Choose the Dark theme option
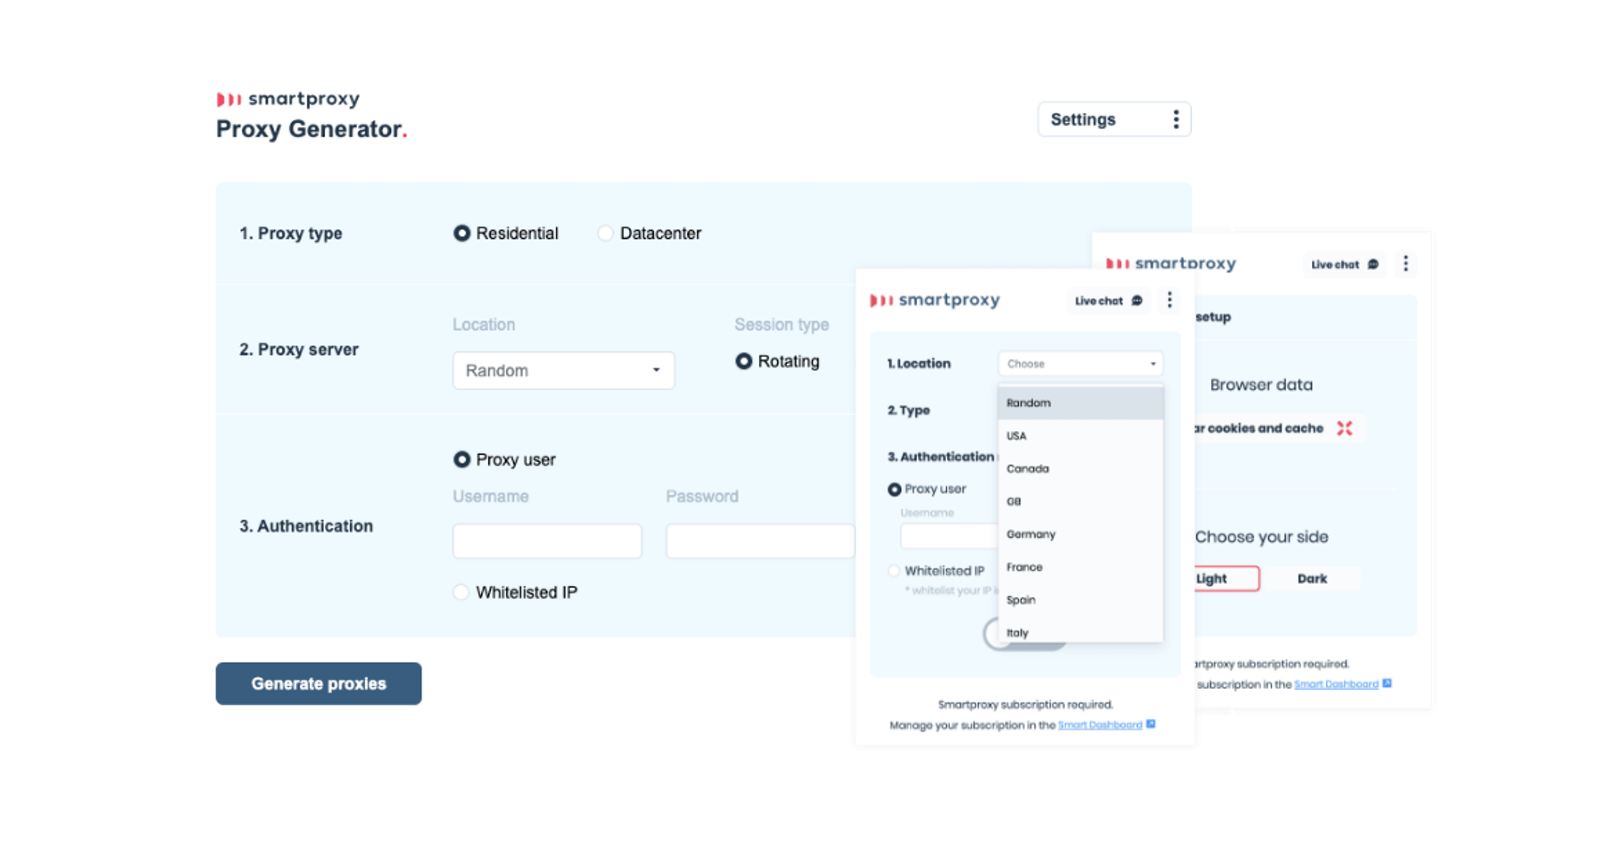The image size is (1600, 849). coord(1312,578)
